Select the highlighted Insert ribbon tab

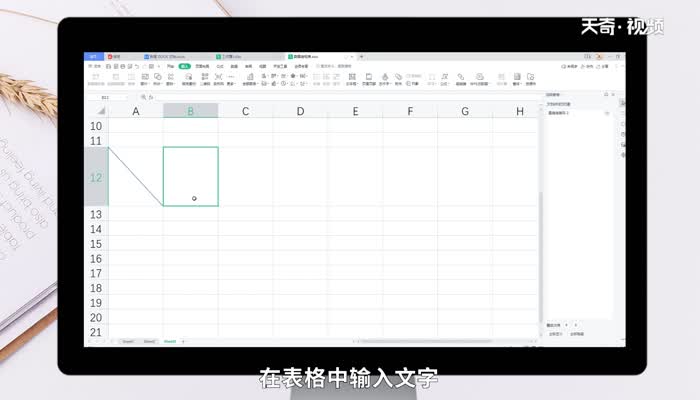pyautogui.click(x=184, y=66)
